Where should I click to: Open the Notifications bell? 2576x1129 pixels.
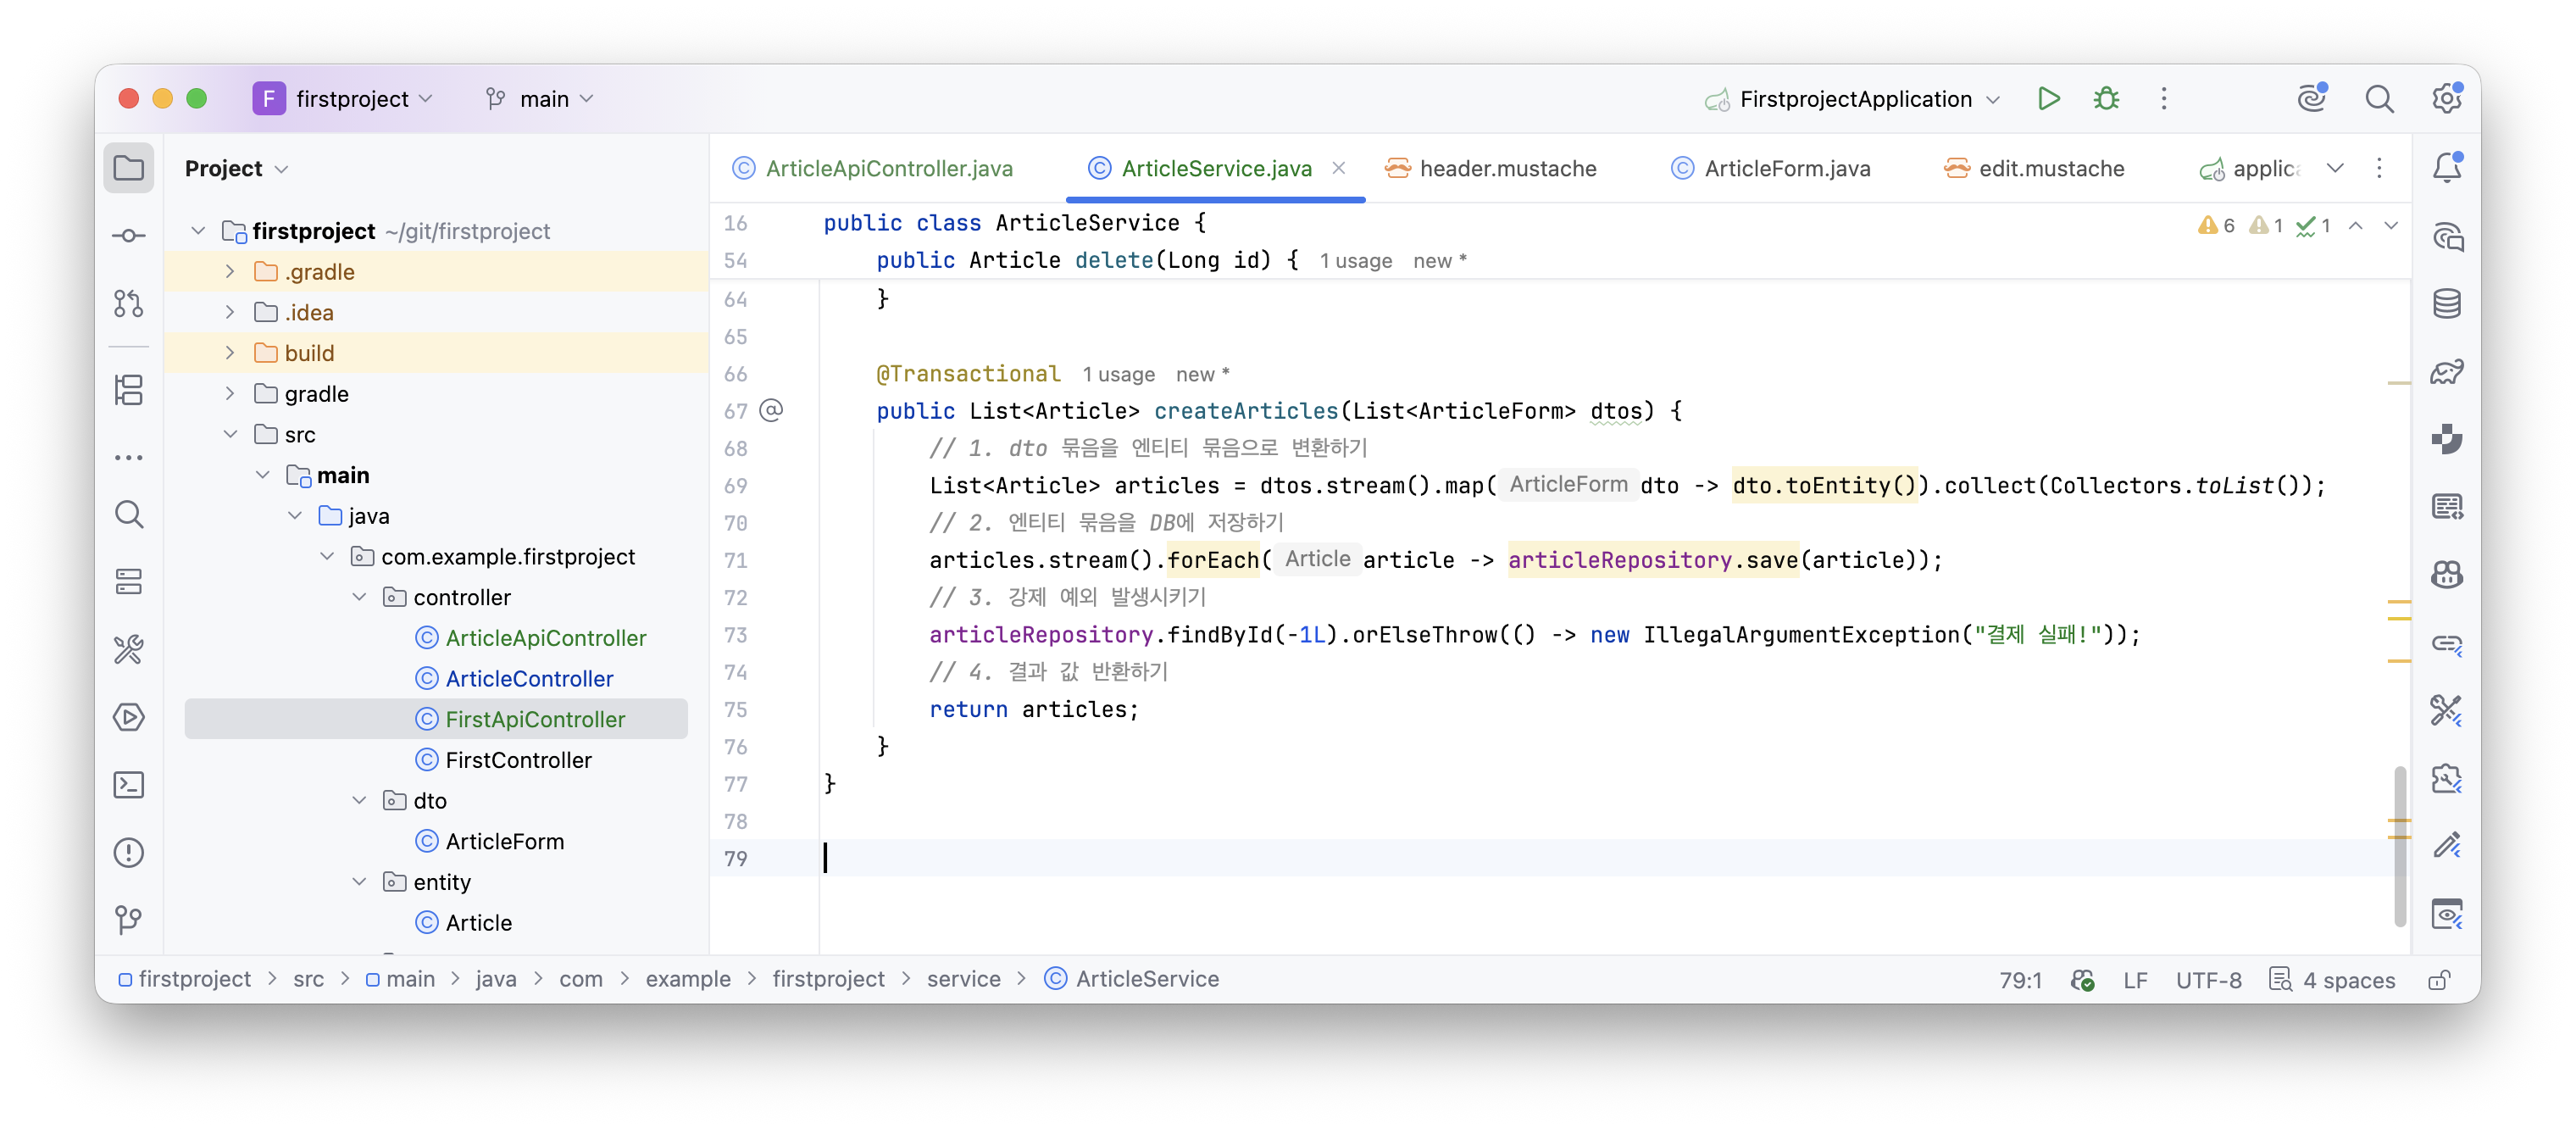click(x=2446, y=167)
